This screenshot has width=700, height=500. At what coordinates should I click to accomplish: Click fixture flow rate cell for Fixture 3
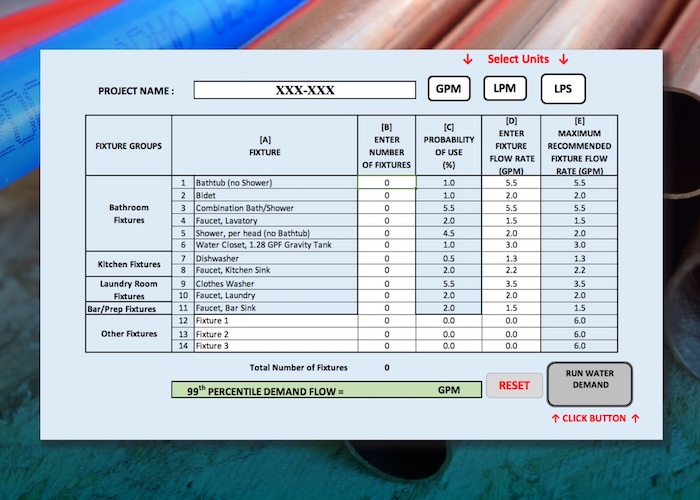click(511, 346)
